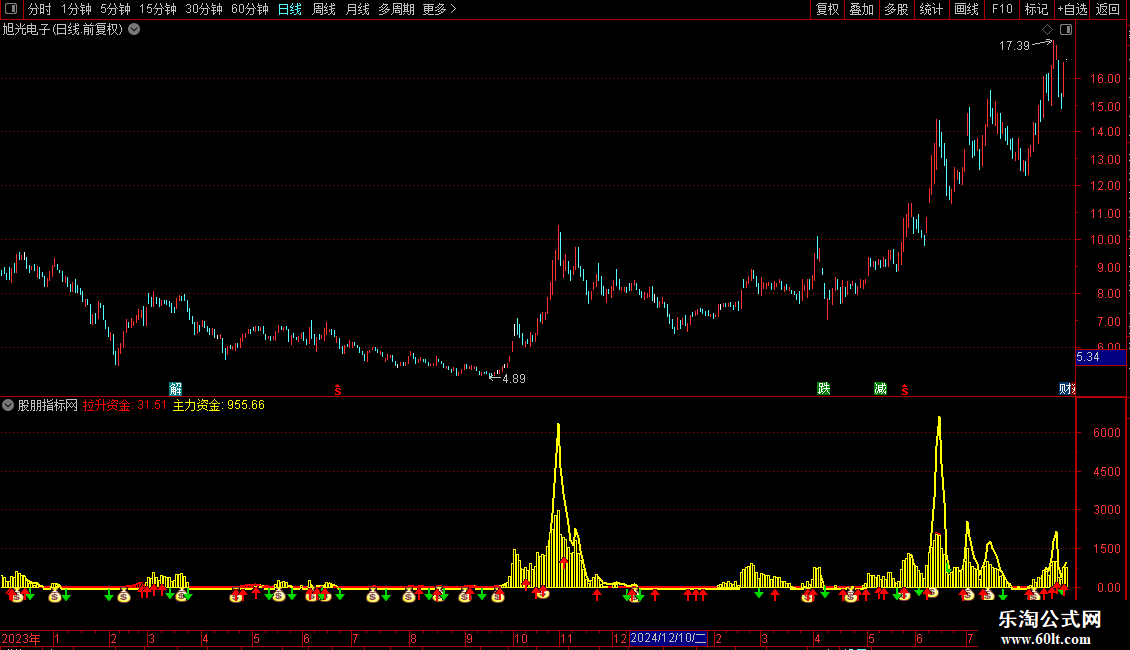Click the 4.89 low price label

pos(514,379)
